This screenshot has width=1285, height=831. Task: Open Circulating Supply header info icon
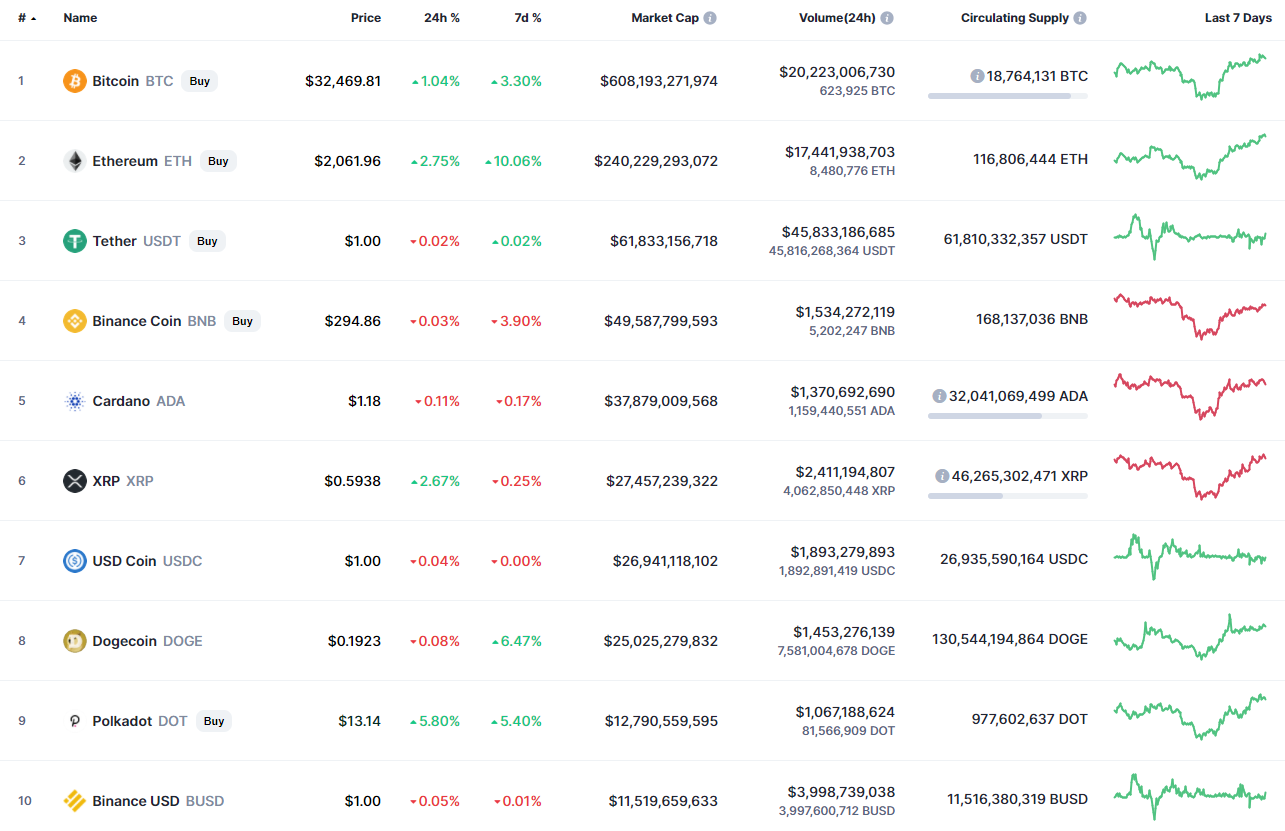[x=1080, y=18]
